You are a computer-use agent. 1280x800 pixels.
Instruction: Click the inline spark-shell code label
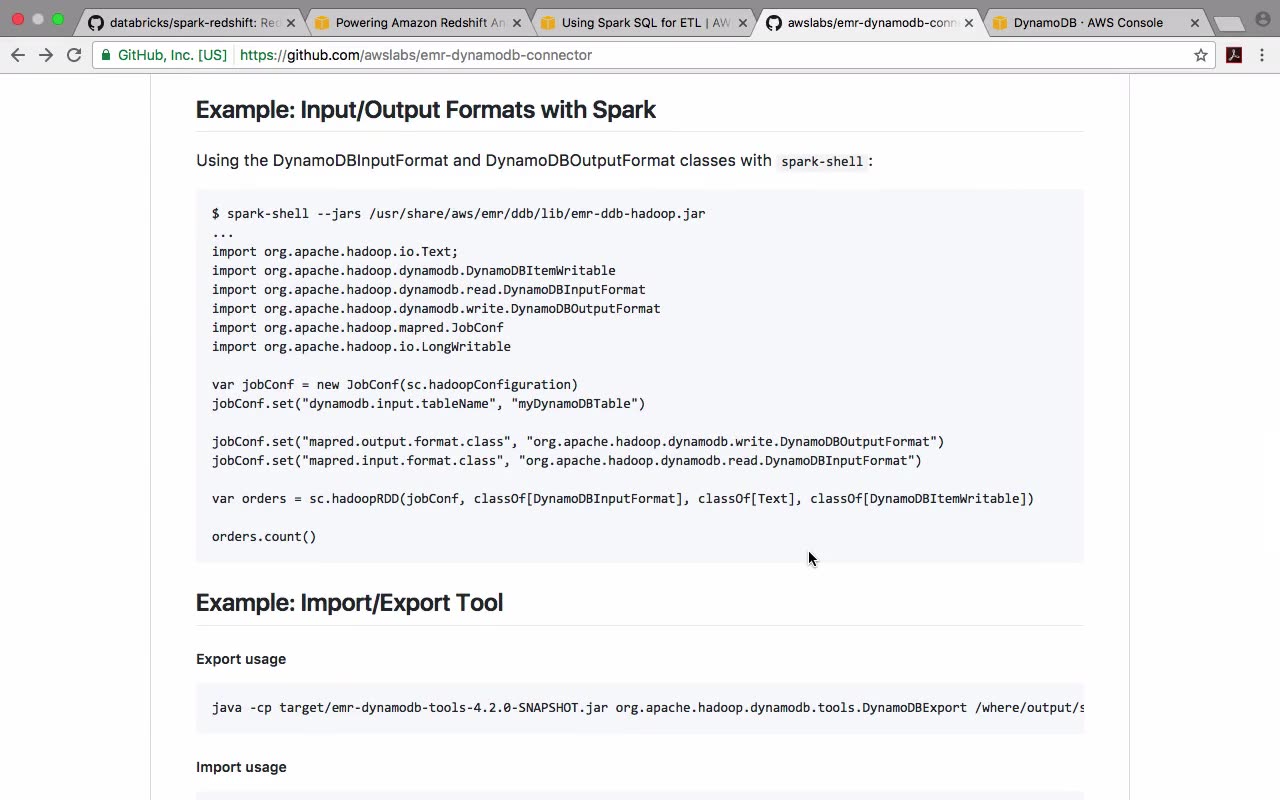tap(822, 161)
